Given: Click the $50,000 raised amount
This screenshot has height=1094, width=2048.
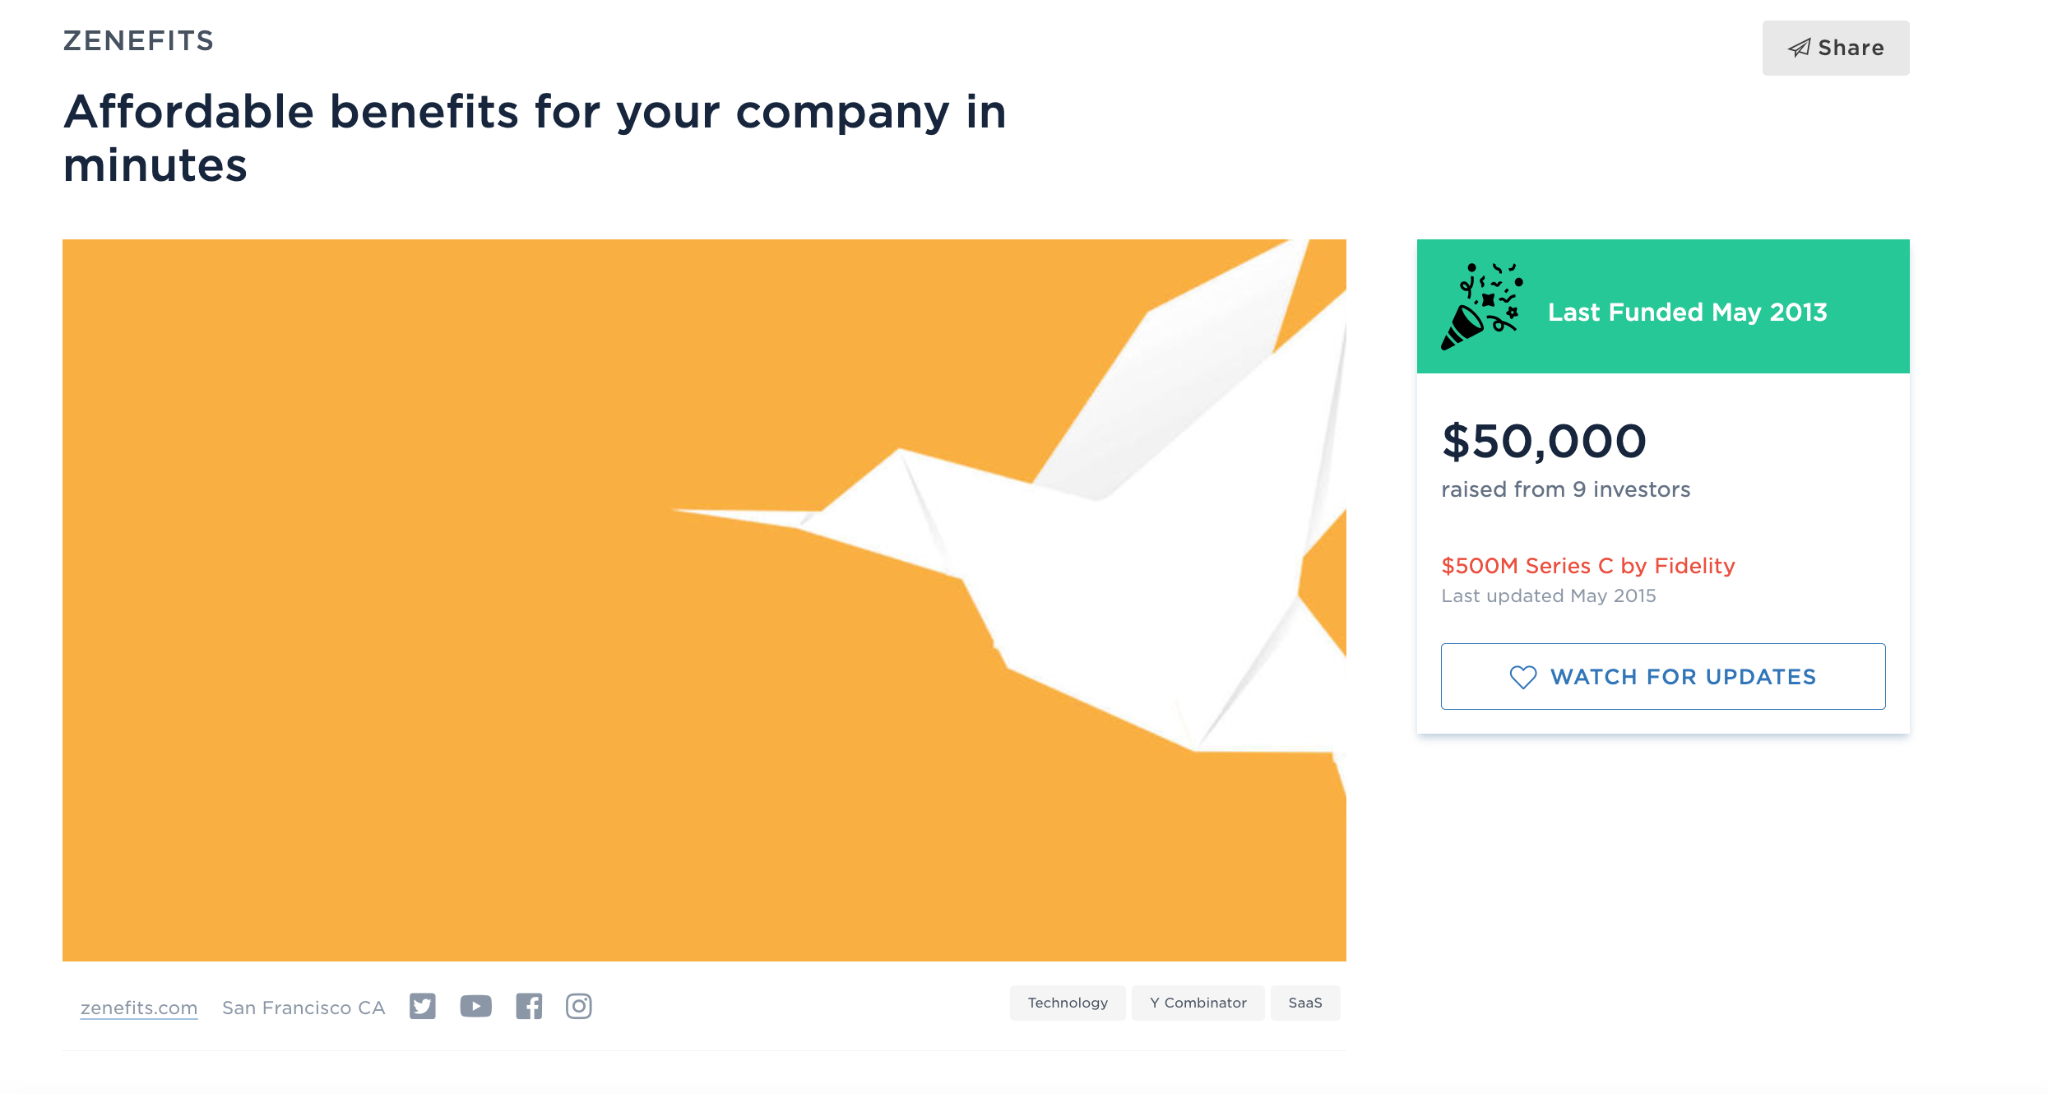Looking at the screenshot, I should pos(1544,441).
